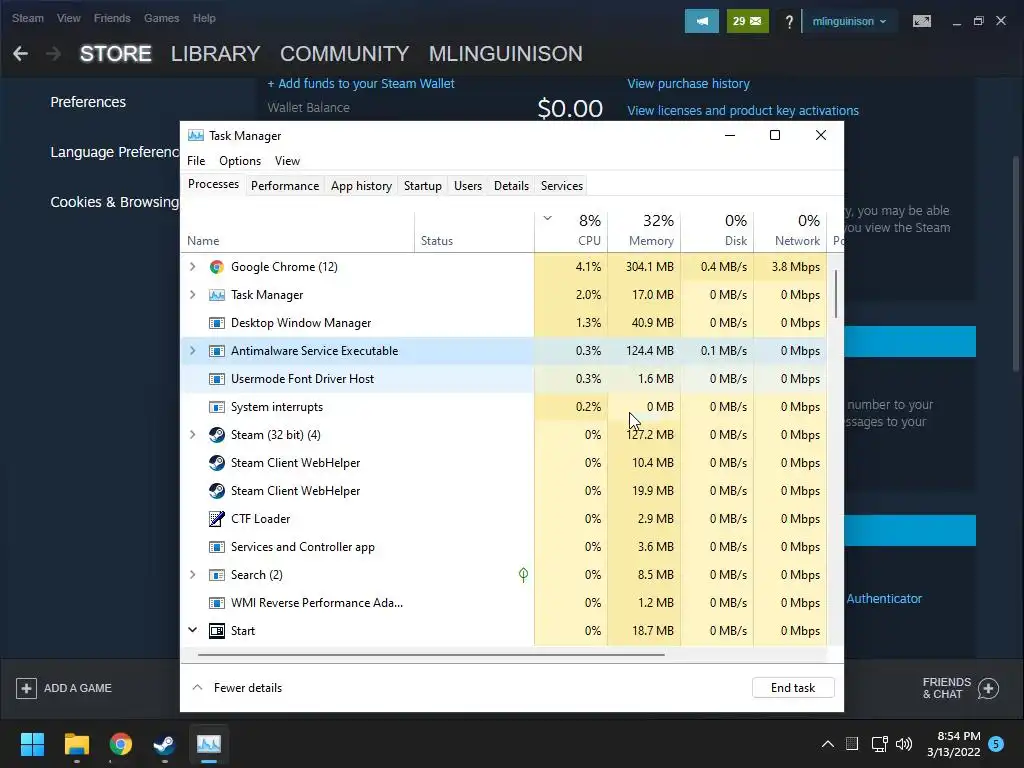Switch to the Details tab
The width and height of the screenshot is (1024, 768).
(x=511, y=185)
